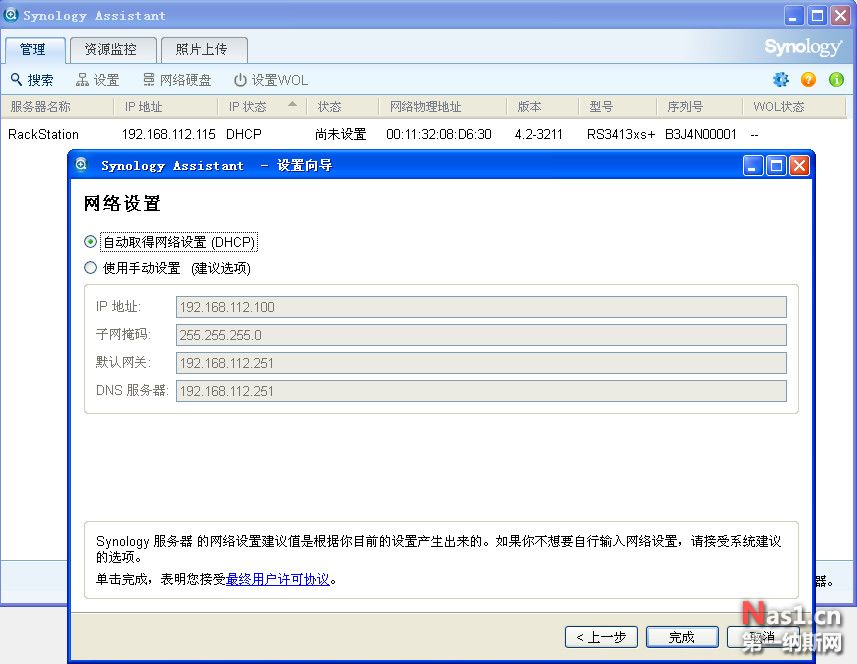Open the blue gear preferences icon

pos(780,80)
